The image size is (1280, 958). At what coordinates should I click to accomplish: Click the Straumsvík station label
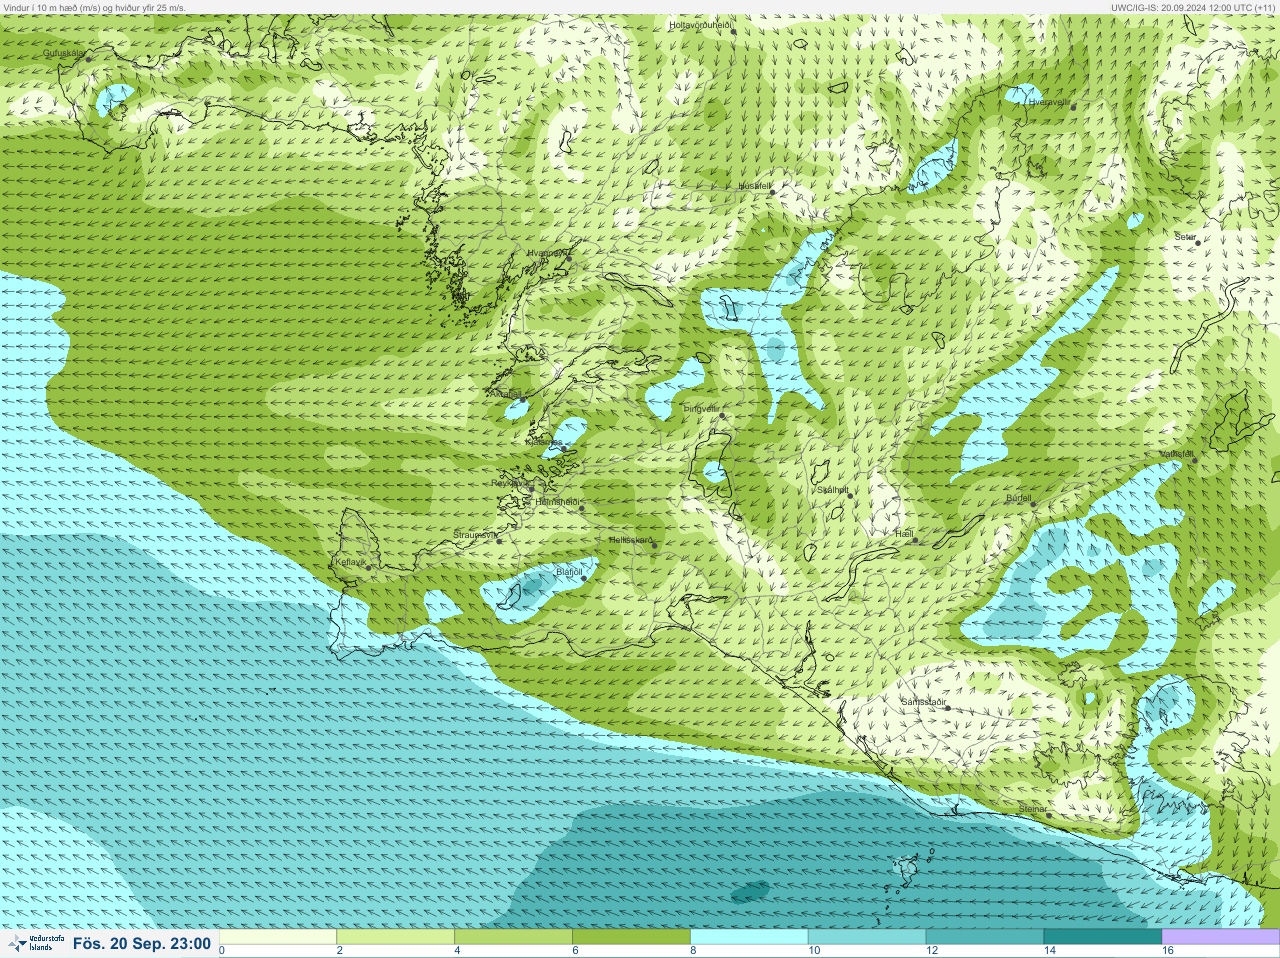(x=475, y=535)
